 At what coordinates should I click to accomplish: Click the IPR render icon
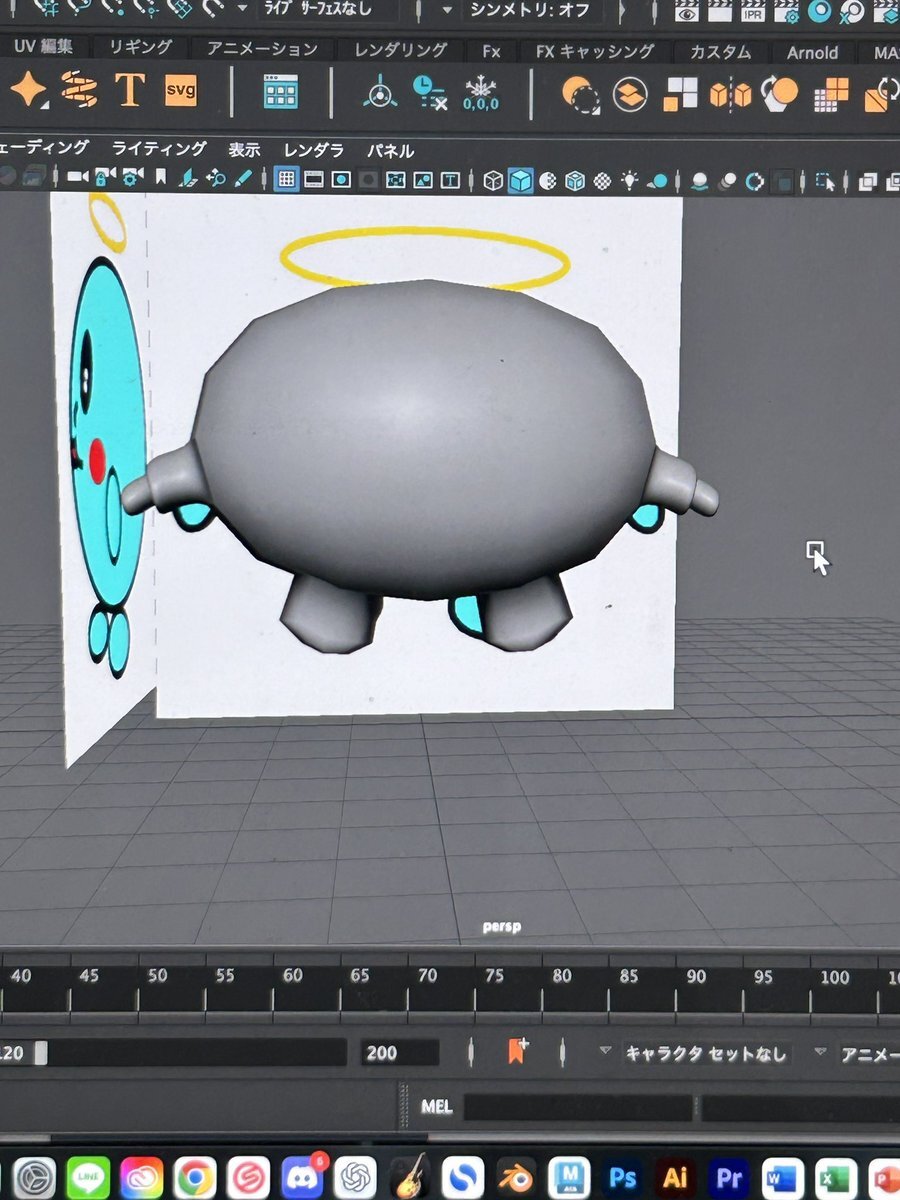click(x=753, y=11)
